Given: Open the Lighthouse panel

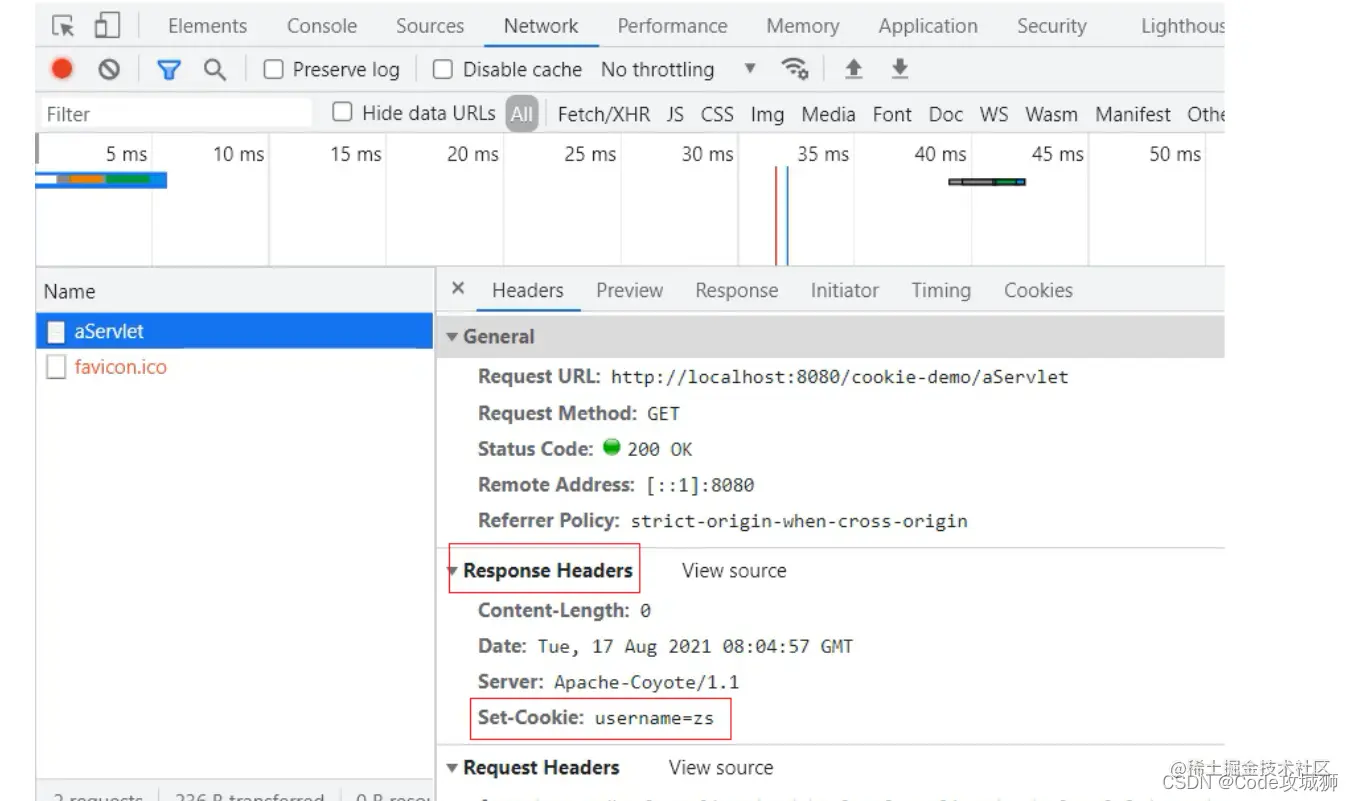Looking at the screenshot, I should [1183, 26].
